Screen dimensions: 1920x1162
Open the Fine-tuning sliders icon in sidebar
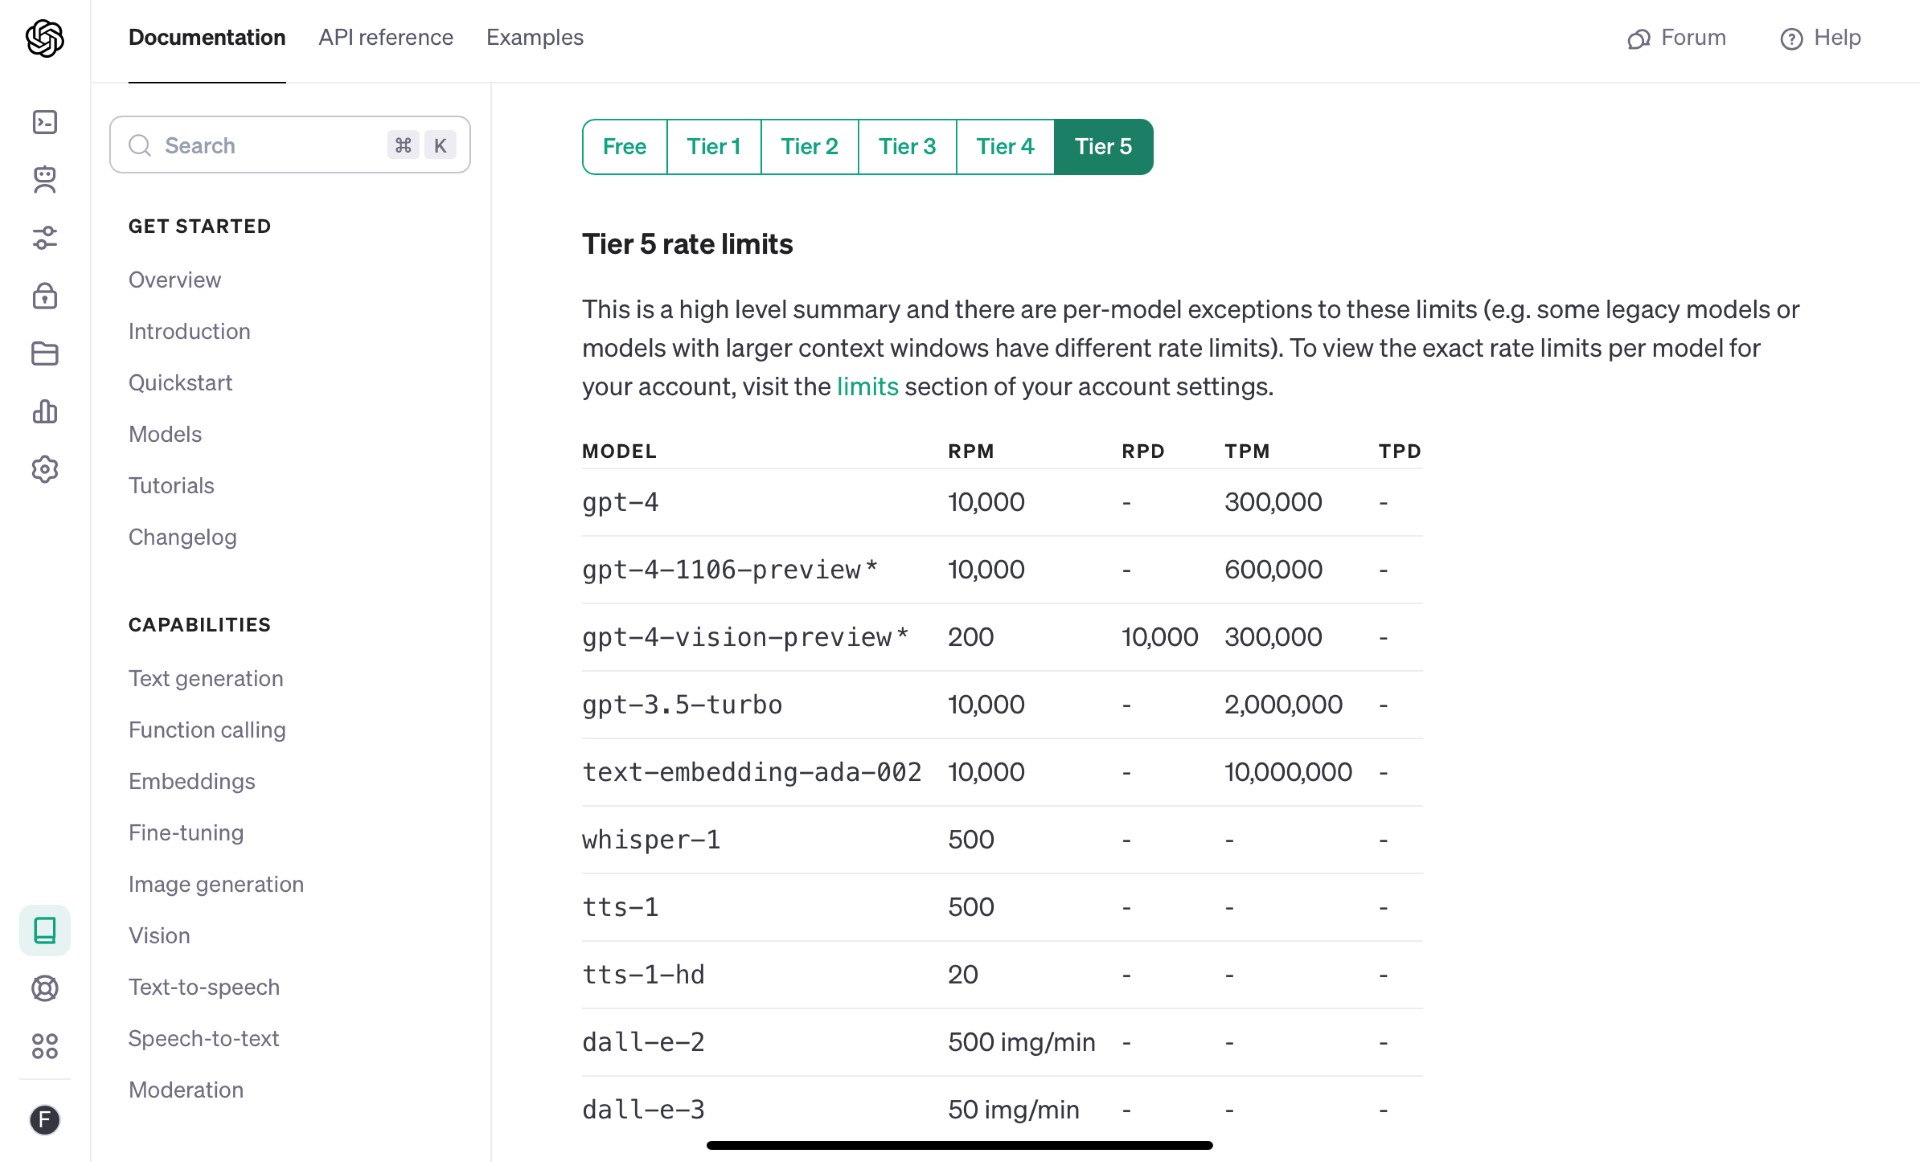[x=45, y=238]
